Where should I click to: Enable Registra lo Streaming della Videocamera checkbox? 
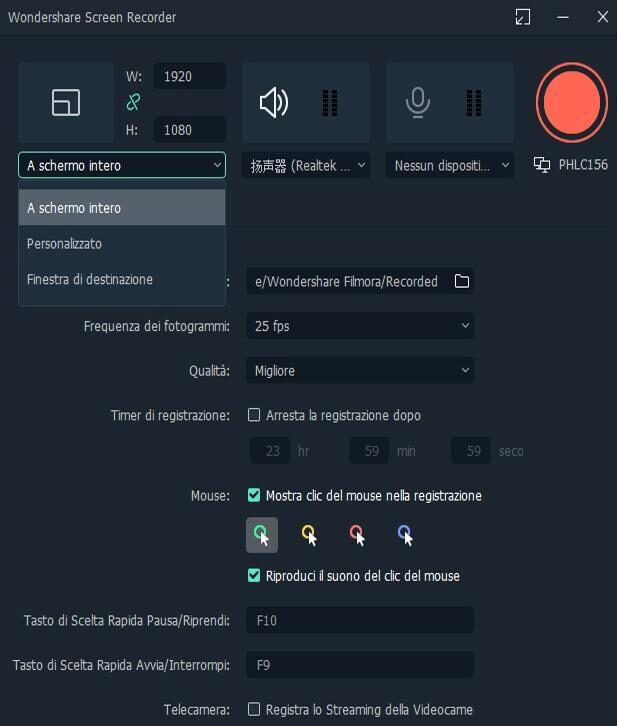pos(254,709)
